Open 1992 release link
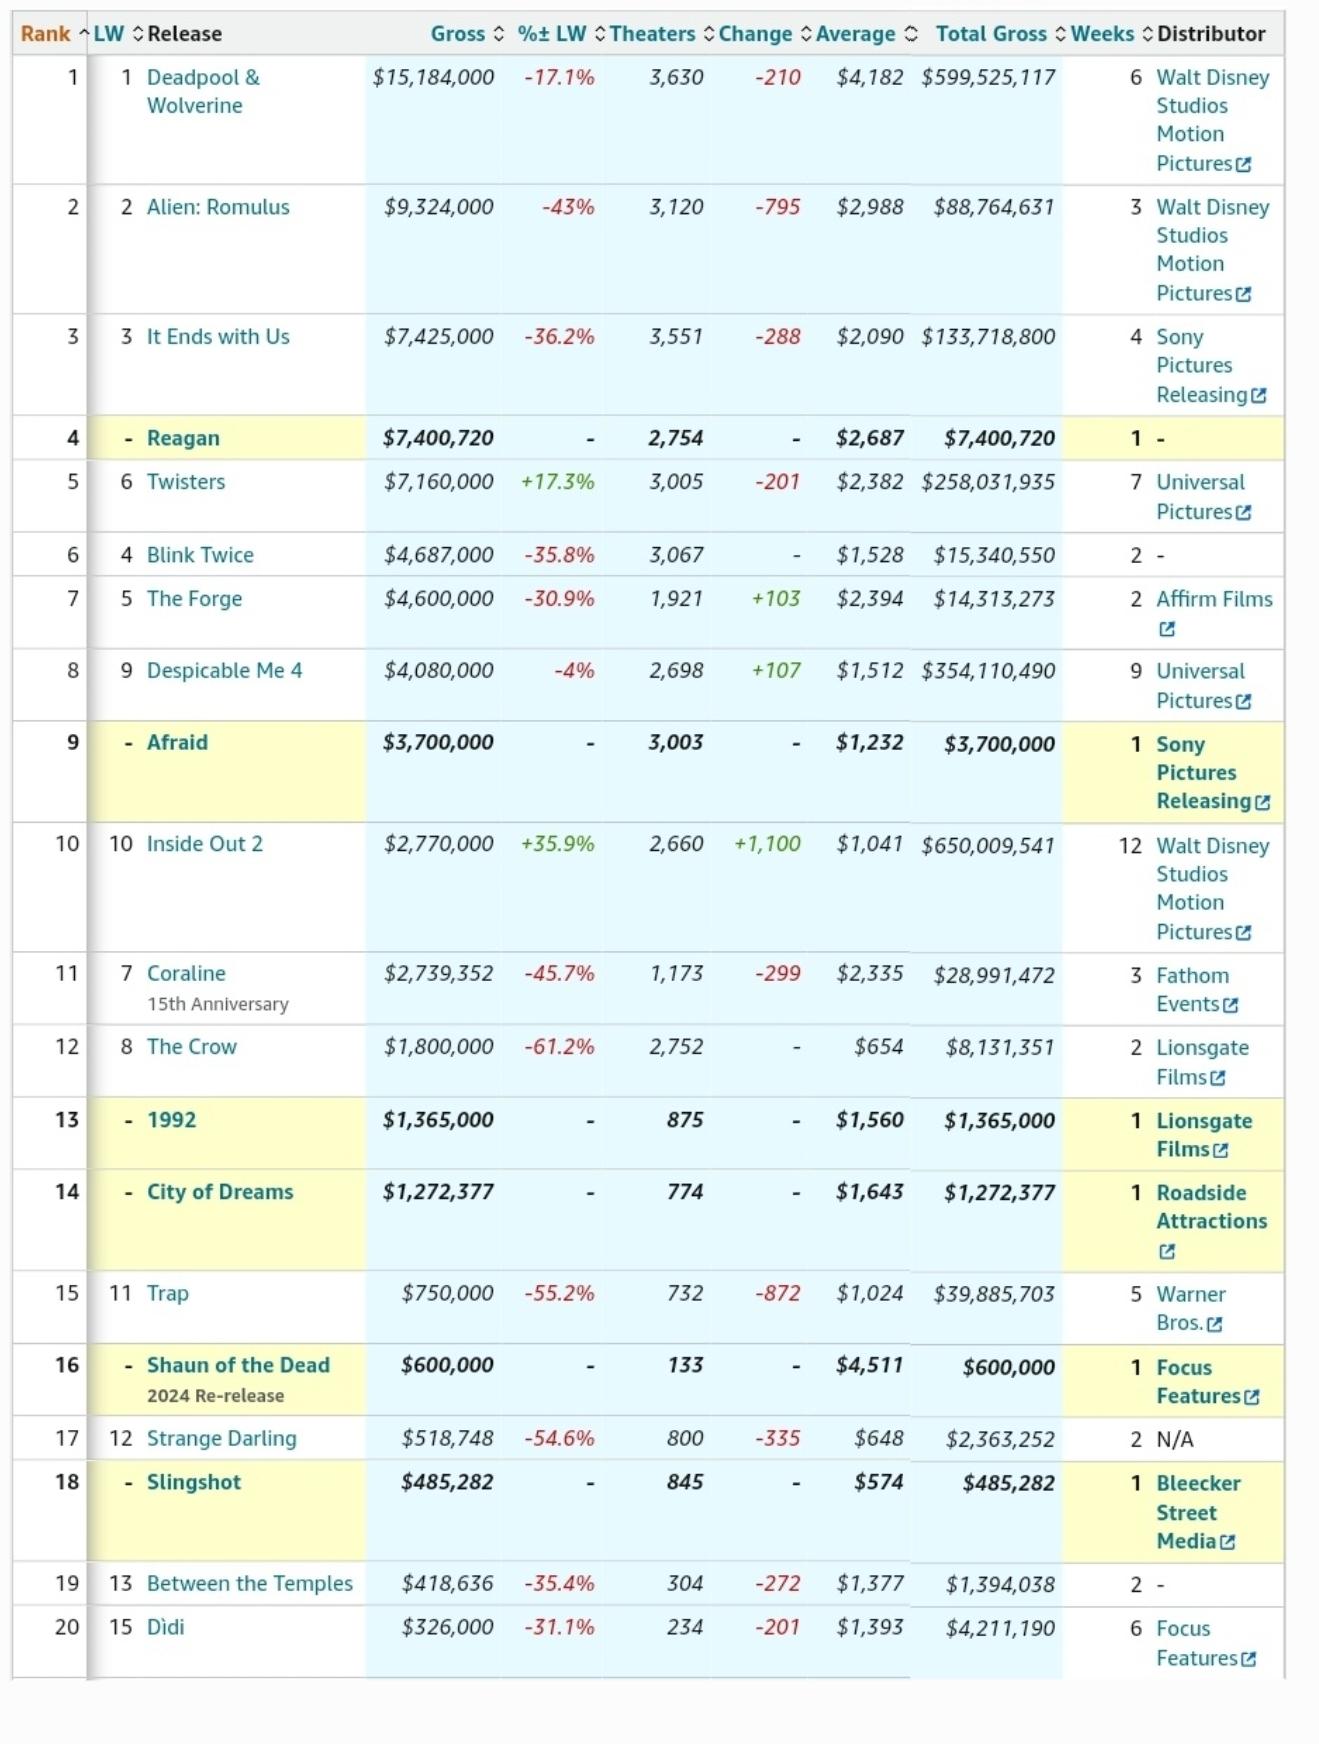This screenshot has width=1319, height=1744. tap(171, 1120)
